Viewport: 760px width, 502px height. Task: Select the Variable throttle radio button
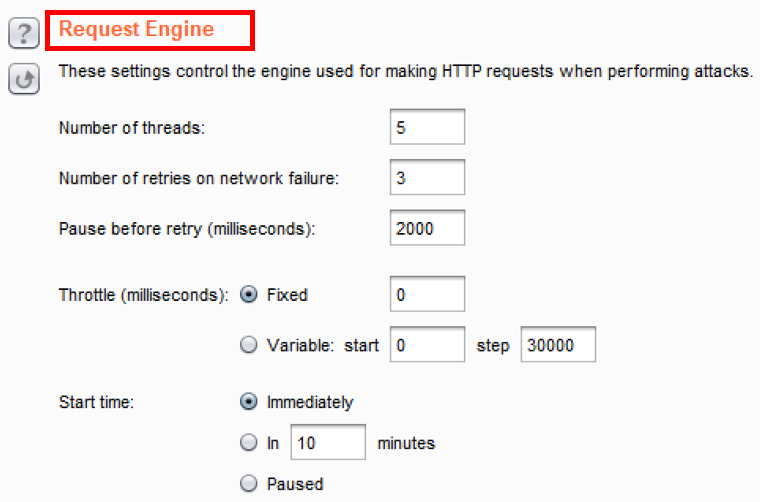[249, 346]
